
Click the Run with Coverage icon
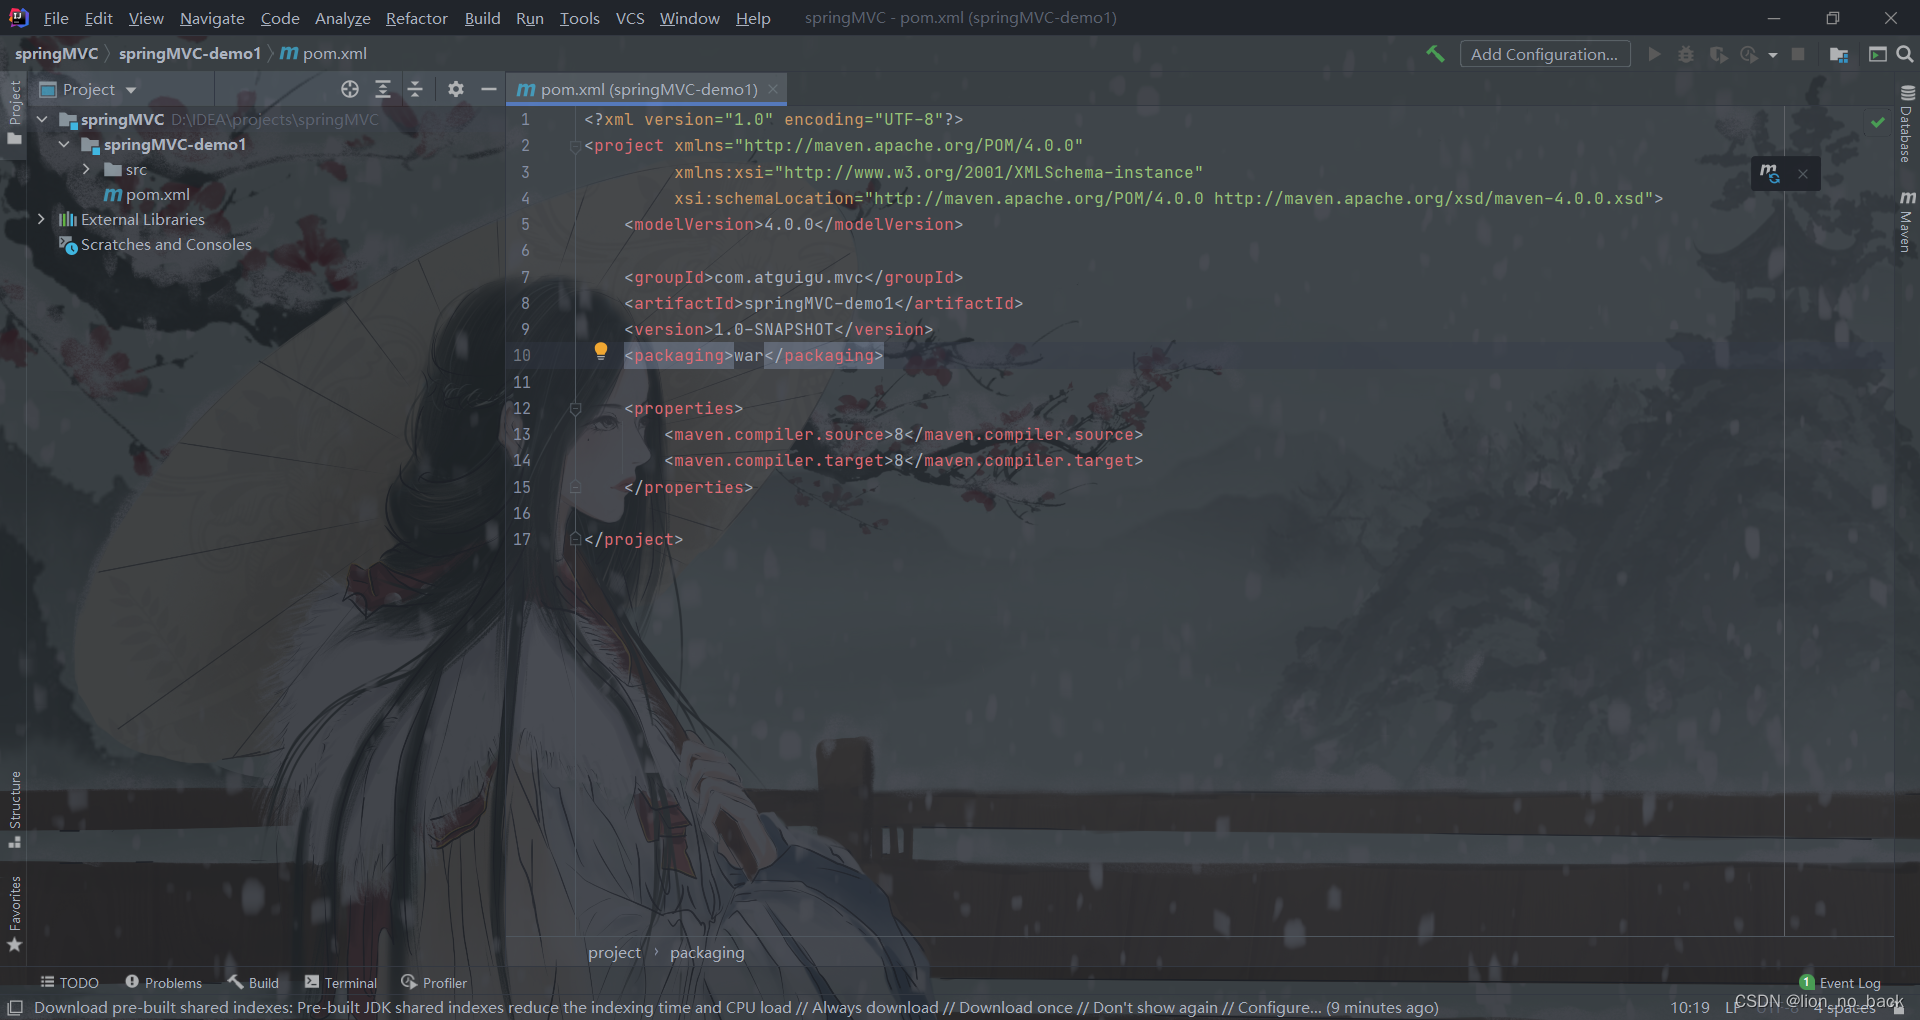pyautogui.click(x=1718, y=54)
